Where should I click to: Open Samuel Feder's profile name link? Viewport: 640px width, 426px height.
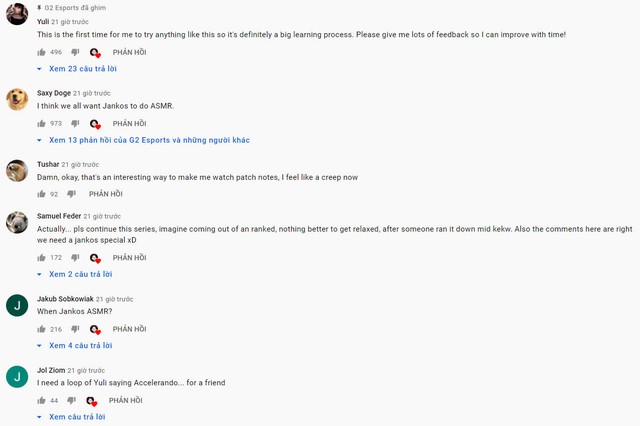click(x=59, y=216)
